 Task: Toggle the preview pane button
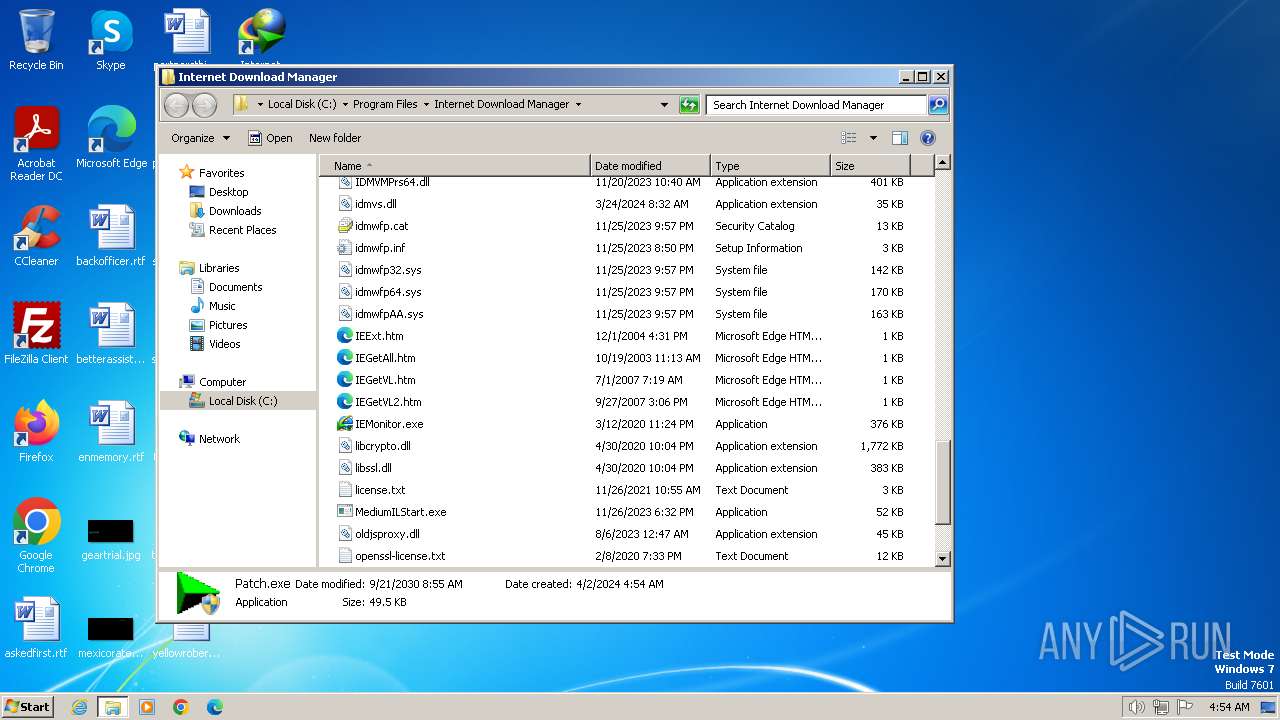tap(899, 138)
